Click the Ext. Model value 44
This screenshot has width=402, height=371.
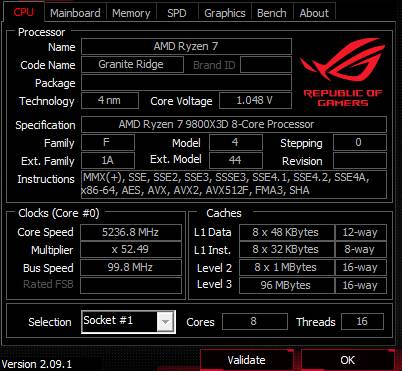coord(236,161)
